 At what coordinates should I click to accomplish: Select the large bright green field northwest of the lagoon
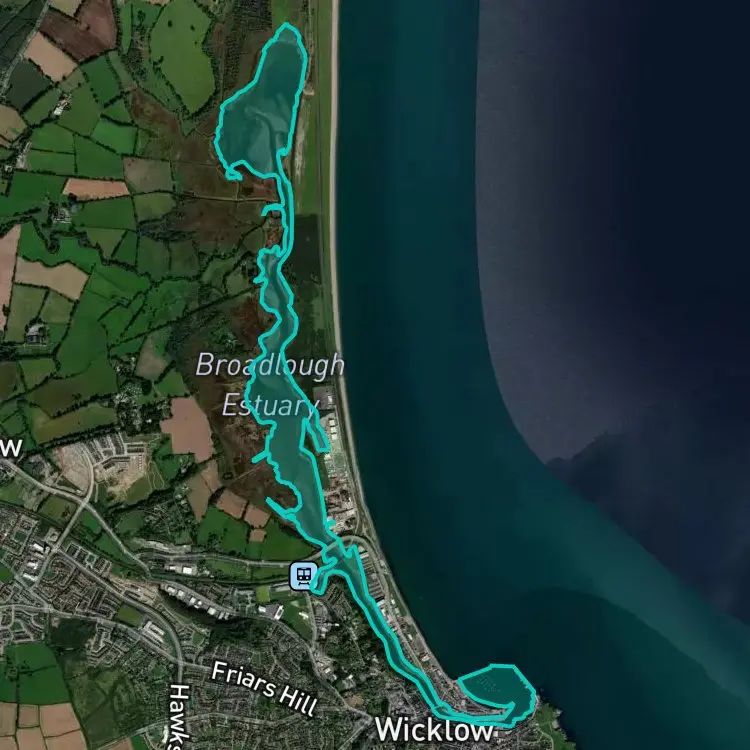pyautogui.click(x=184, y=53)
